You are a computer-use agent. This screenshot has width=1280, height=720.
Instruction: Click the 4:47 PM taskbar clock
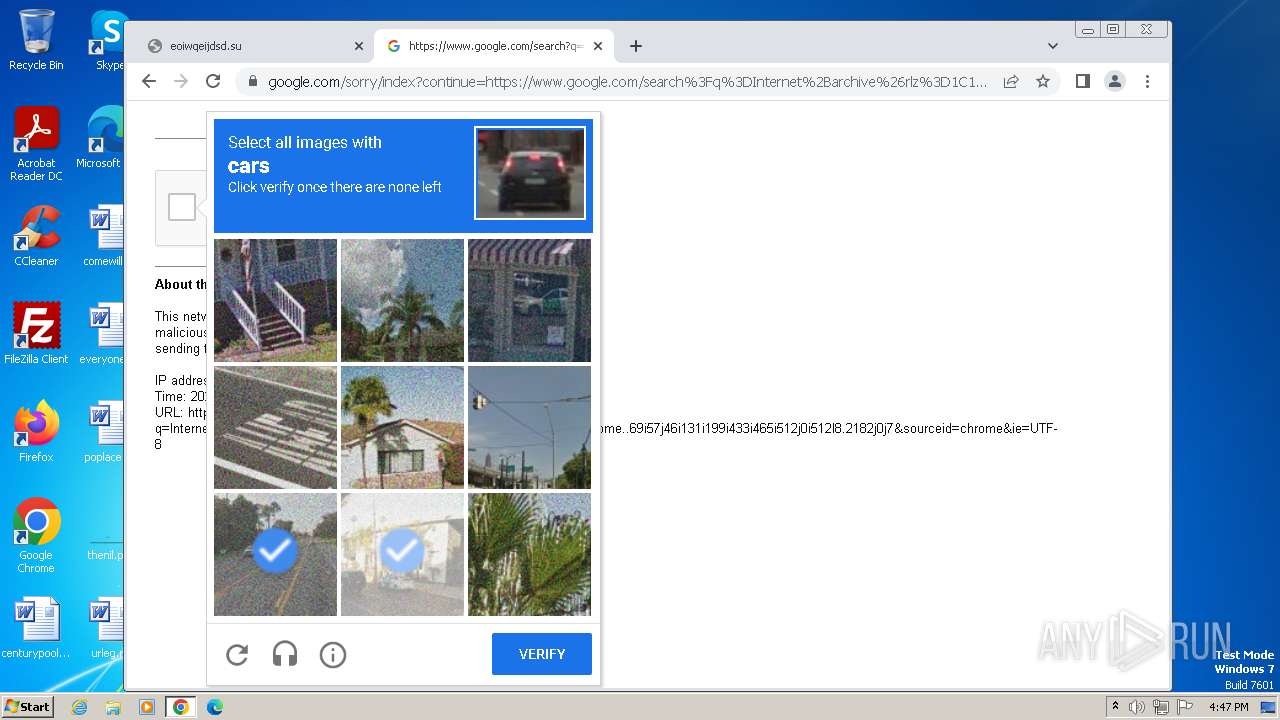[x=1228, y=707]
